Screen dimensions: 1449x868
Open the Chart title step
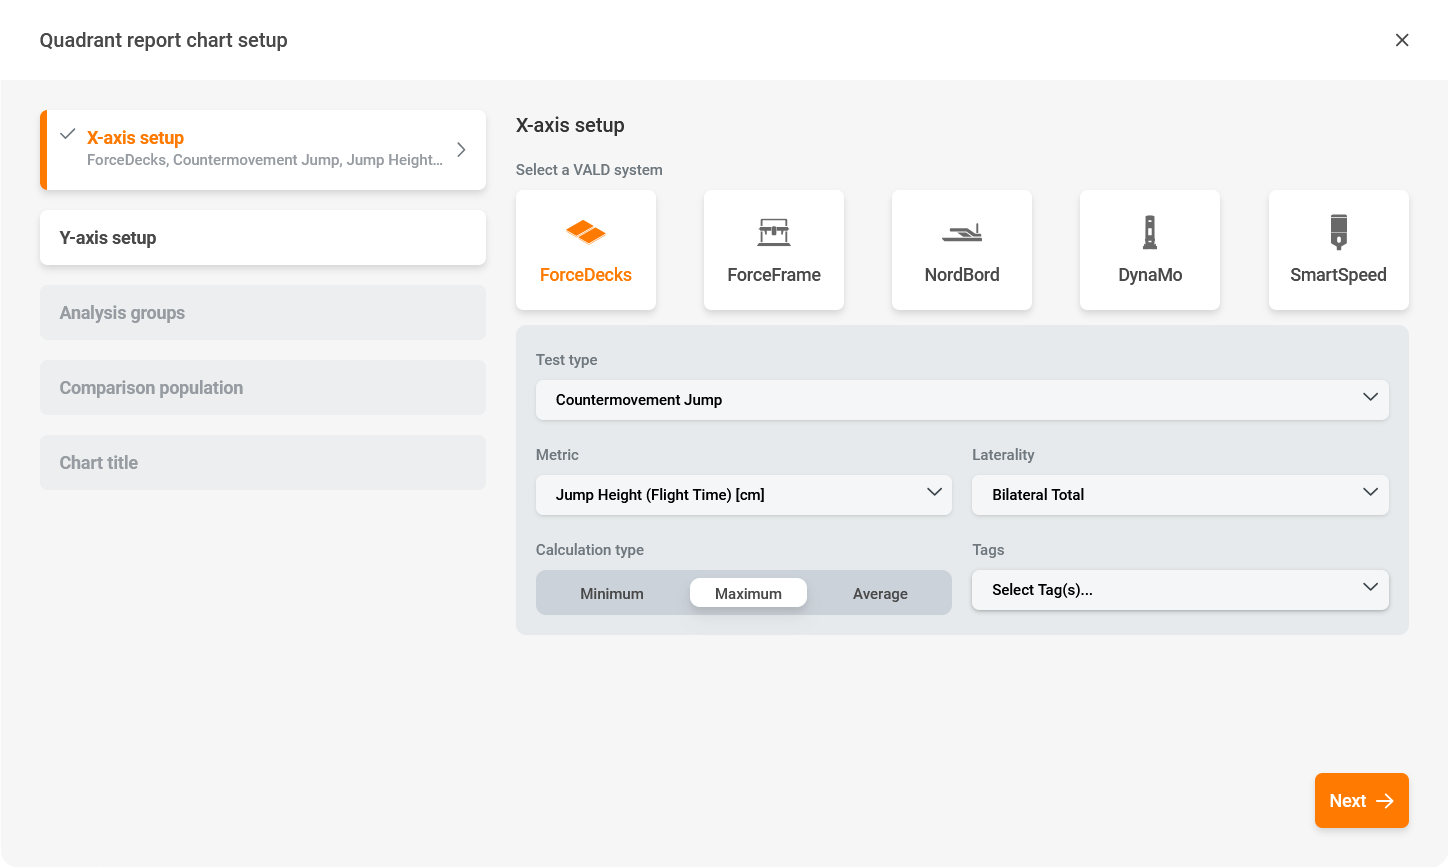(263, 463)
